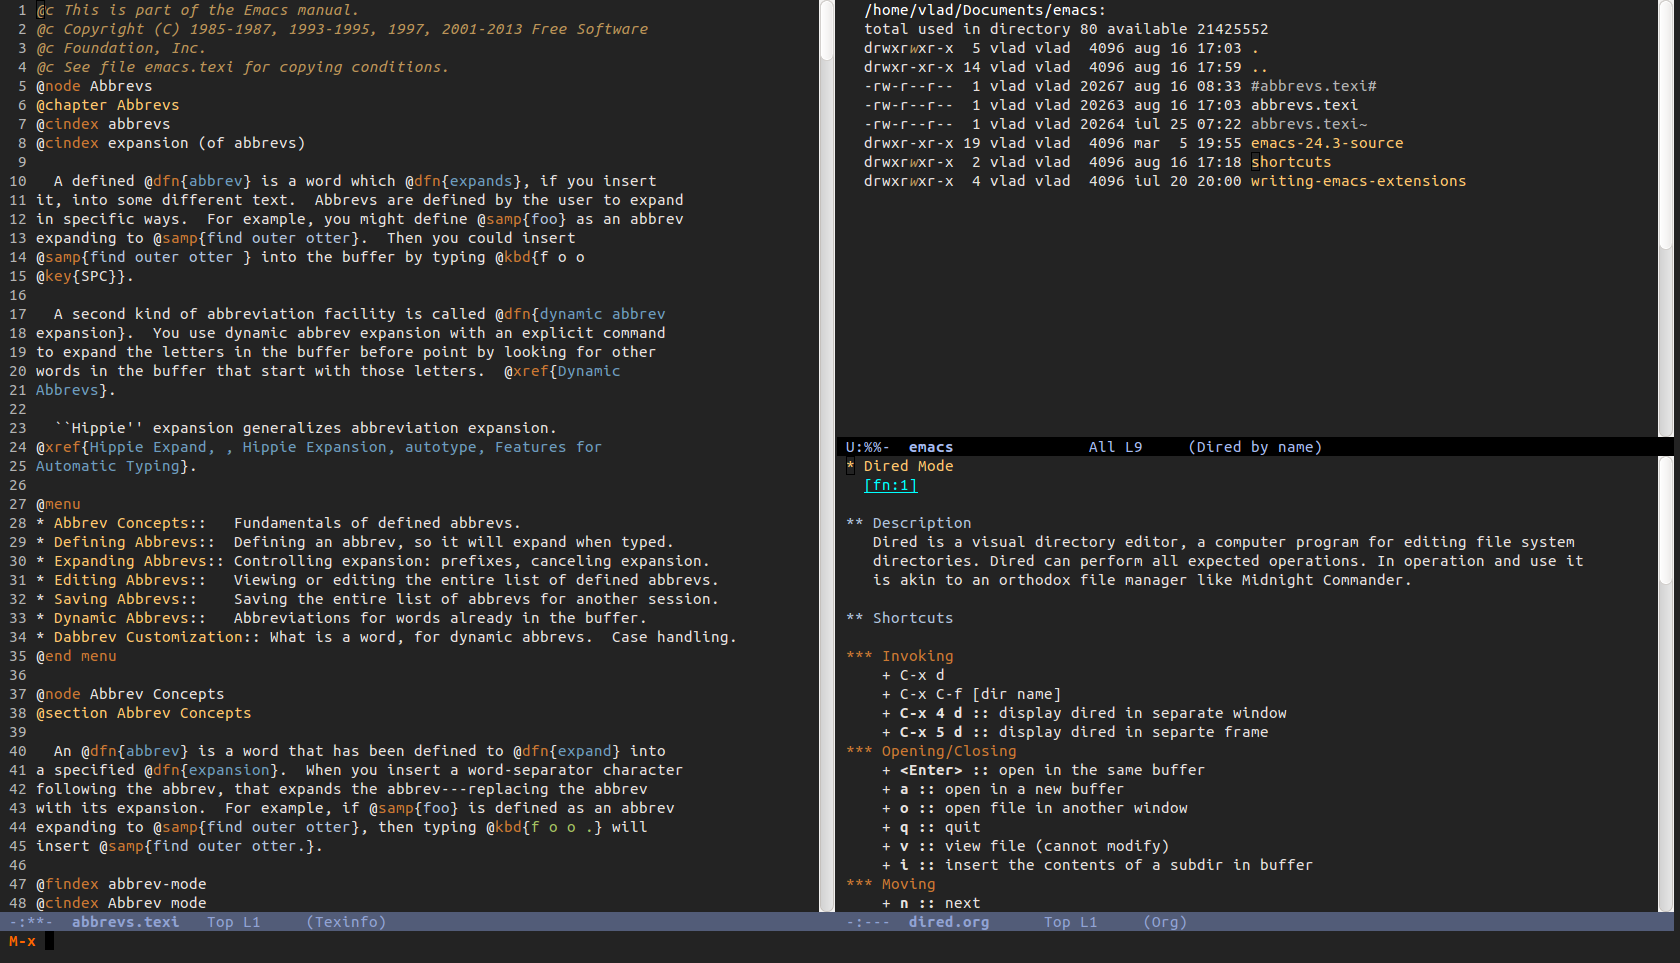Select the 'Saving Abbrevs::' menu entry
This screenshot has width=1680, height=963.
tap(125, 599)
